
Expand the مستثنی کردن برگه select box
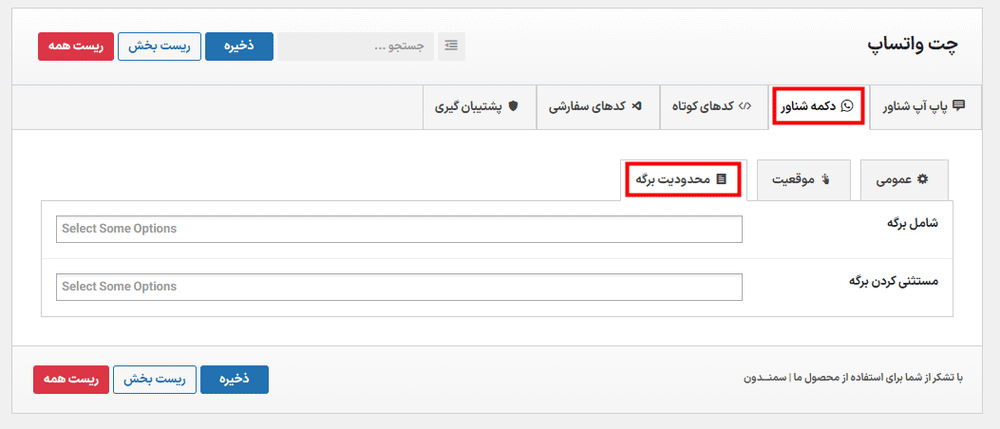pyautogui.click(x=400, y=287)
